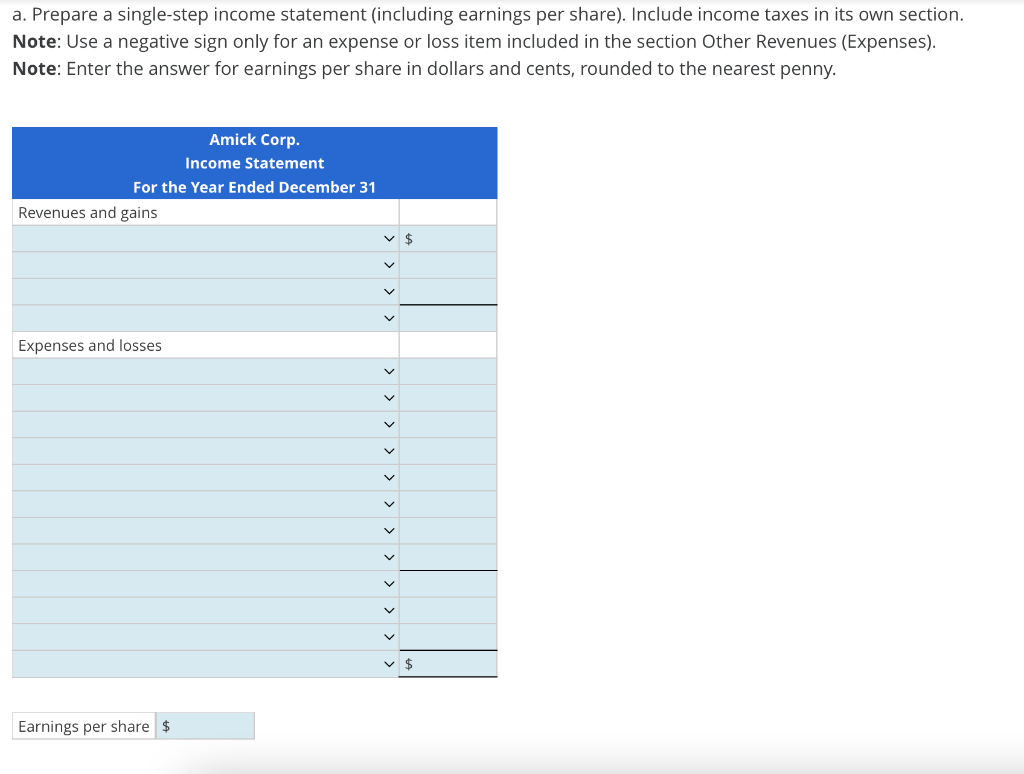Click revenues total amount field in fourth row

pos(448,318)
